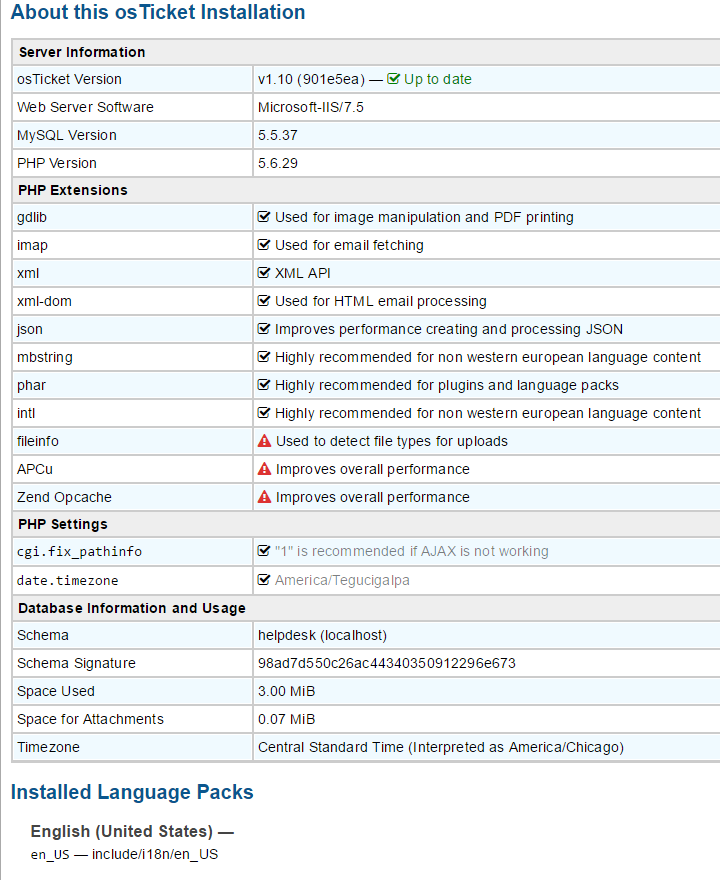Click the Zend Opcache extension name
This screenshot has width=720, height=880.
[64, 497]
